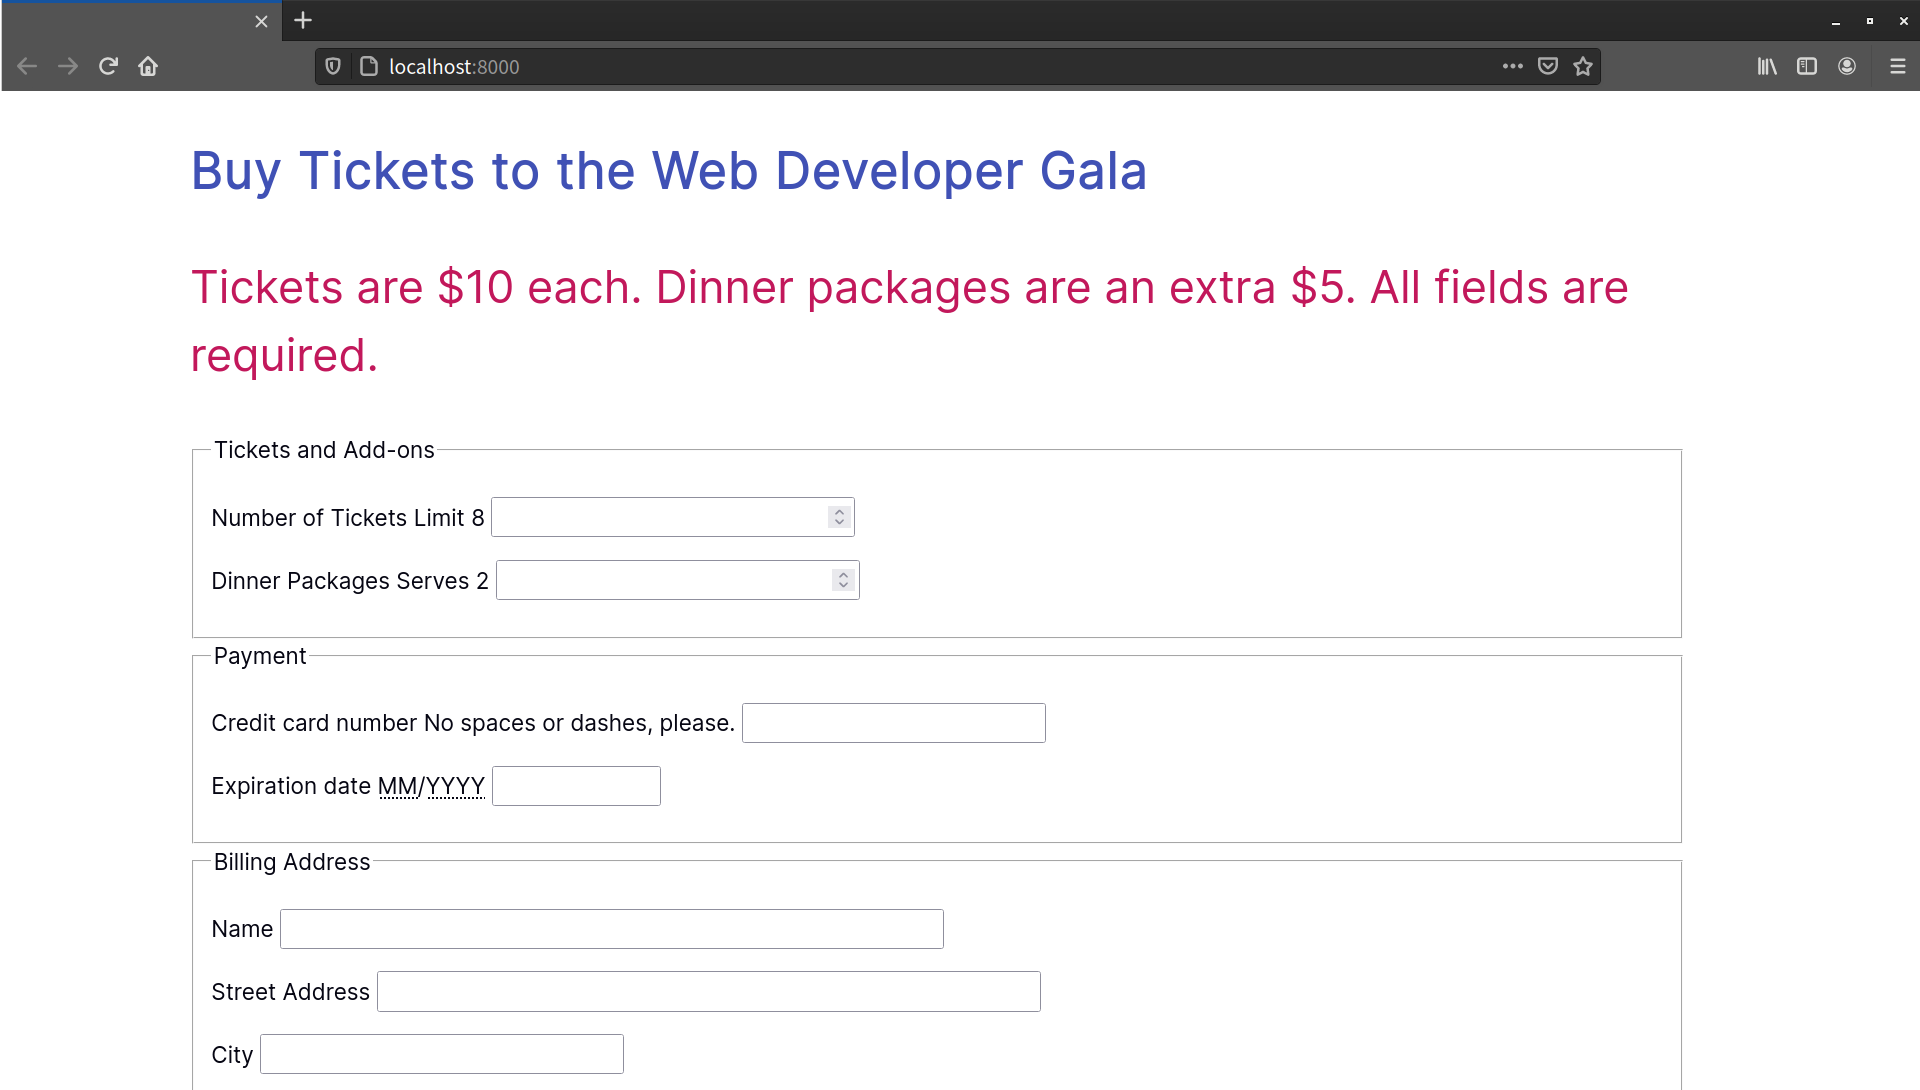This screenshot has height=1090, width=1920.
Task: Click the localhost:8000 address bar
Action: (900, 66)
